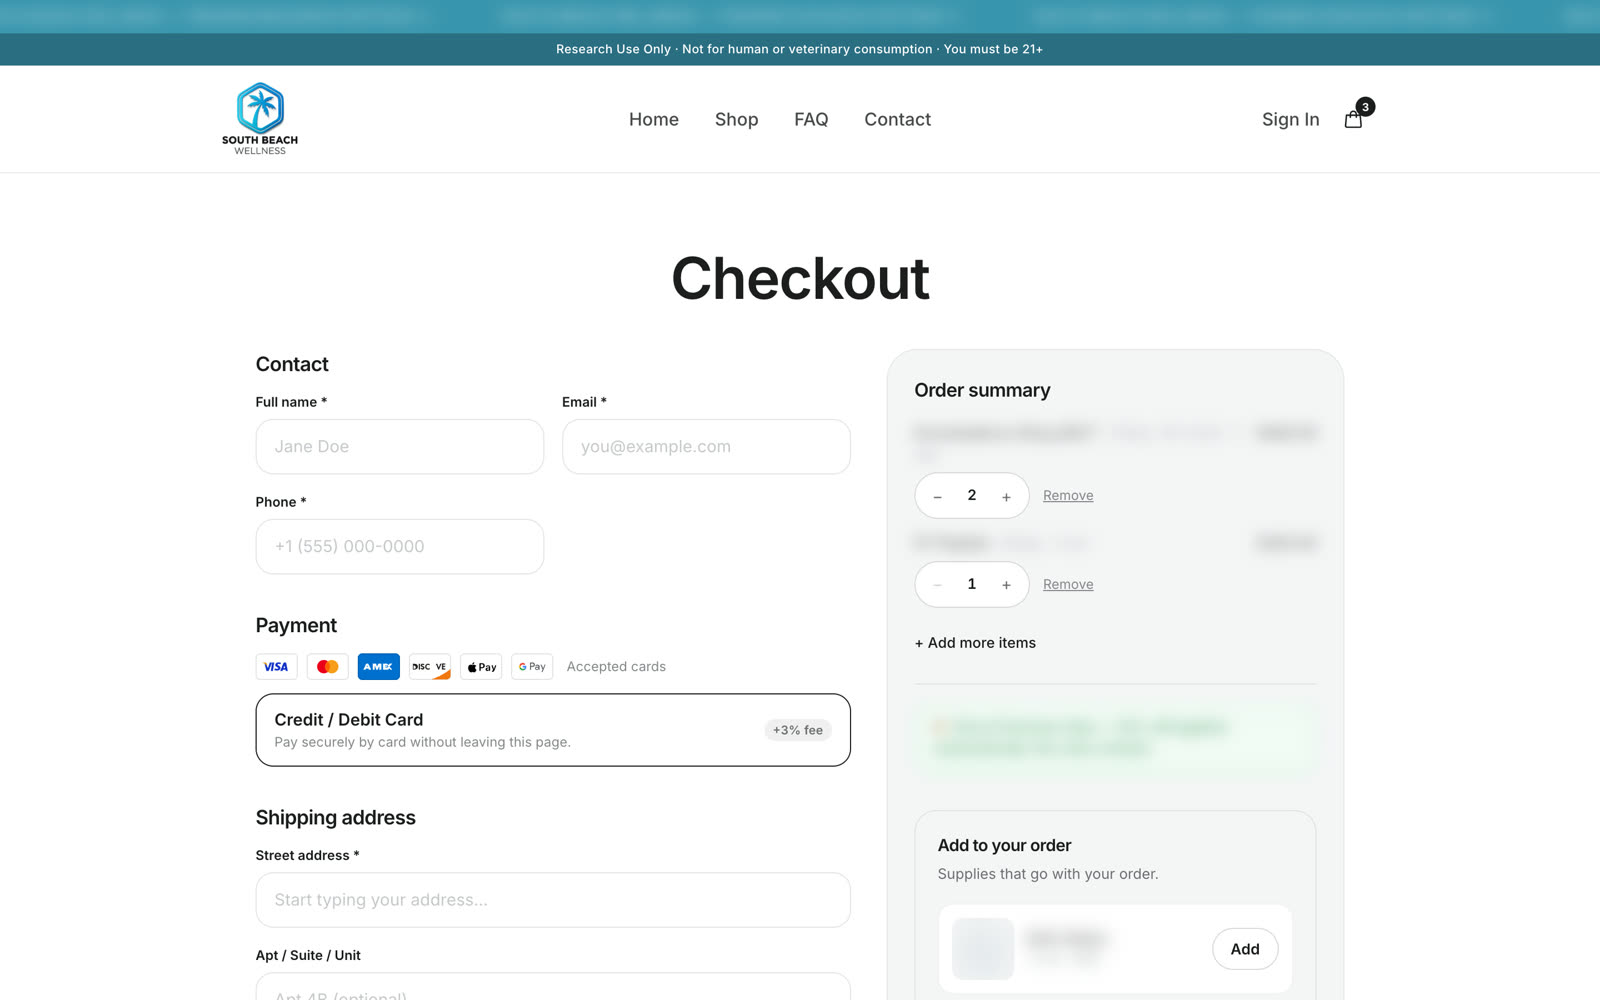Screen dimensions: 1600x1000
Task: Decrease quantity of the item with 2
Action: [x=937, y=496]
